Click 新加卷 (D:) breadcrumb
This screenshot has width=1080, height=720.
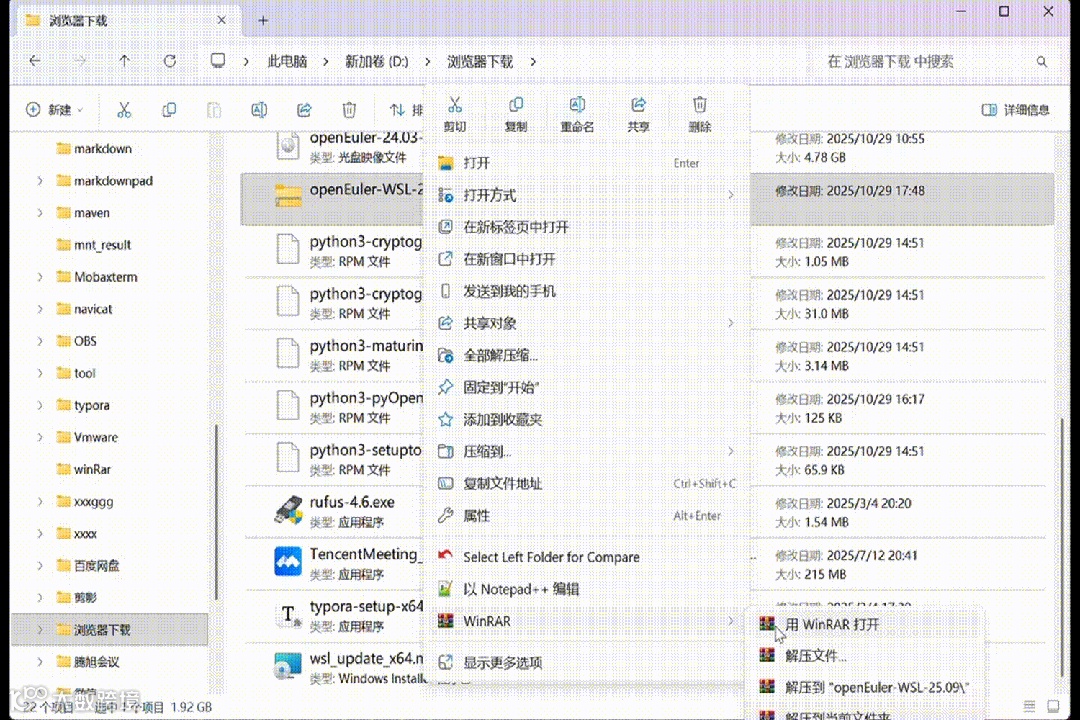pyautogui.click(x=377, y=62)
